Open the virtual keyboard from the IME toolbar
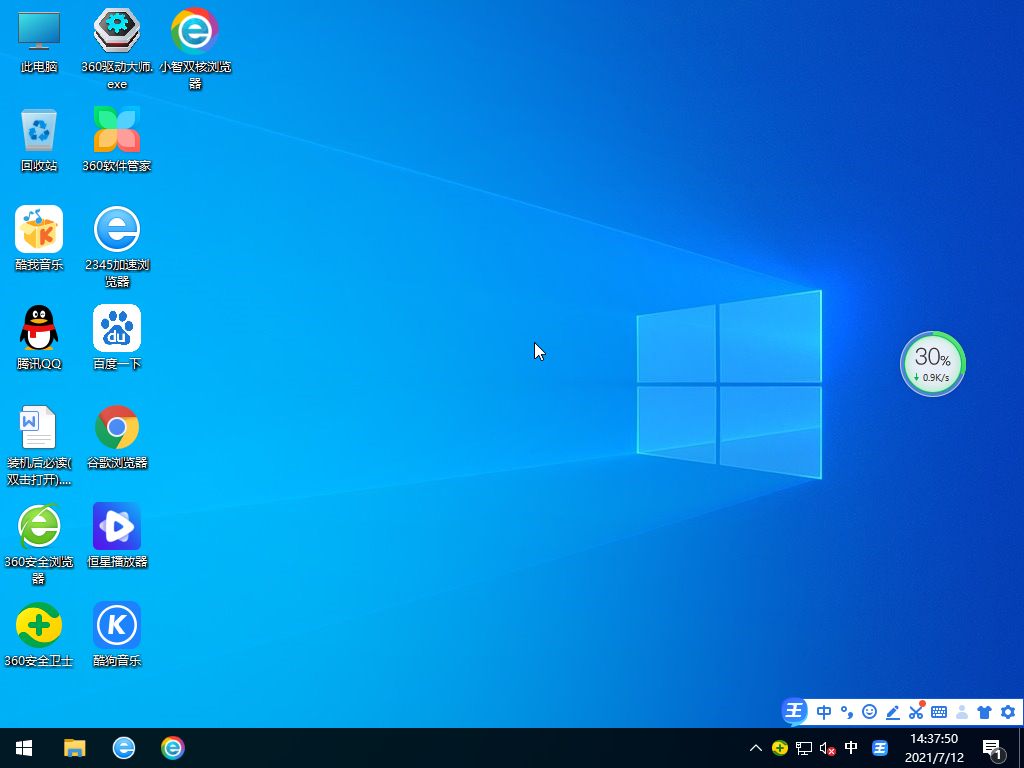This screenshot has height=768, width=1024. click(x=939, y=712)
